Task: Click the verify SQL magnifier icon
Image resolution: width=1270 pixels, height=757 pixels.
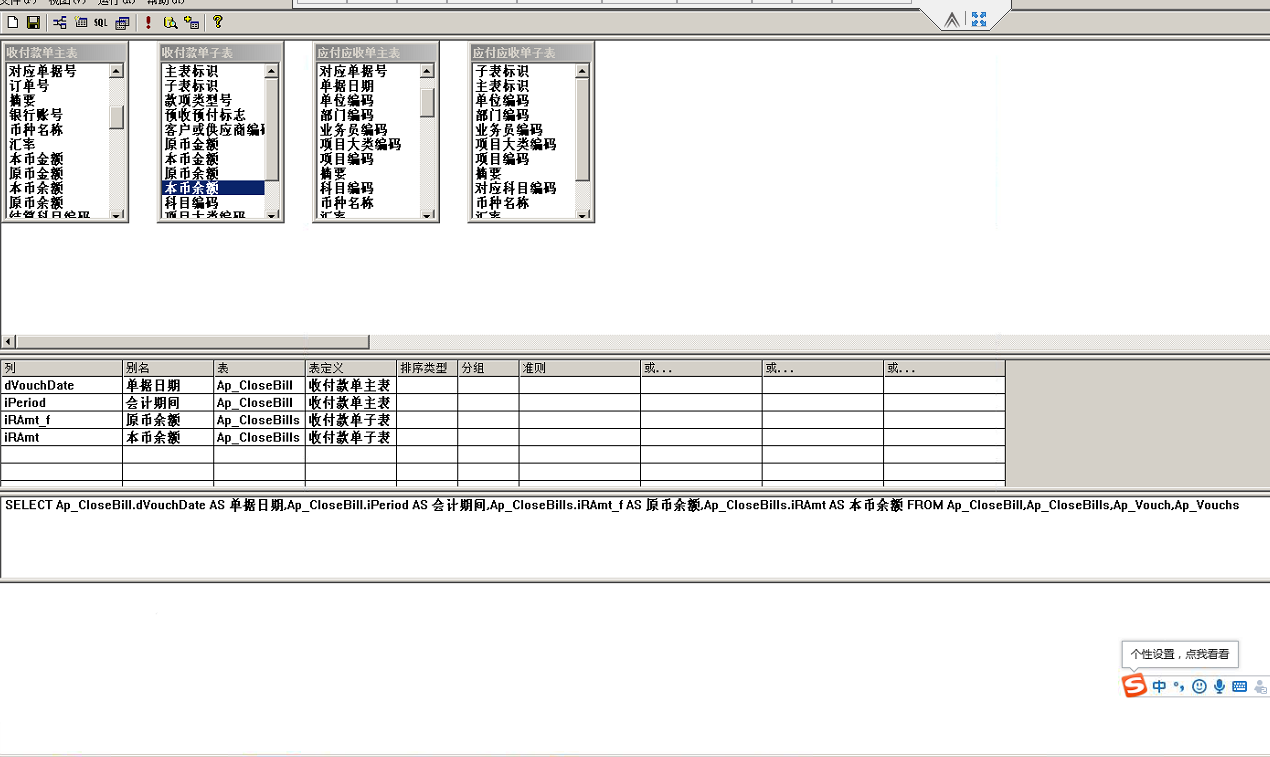Action: tap(171, 22)
